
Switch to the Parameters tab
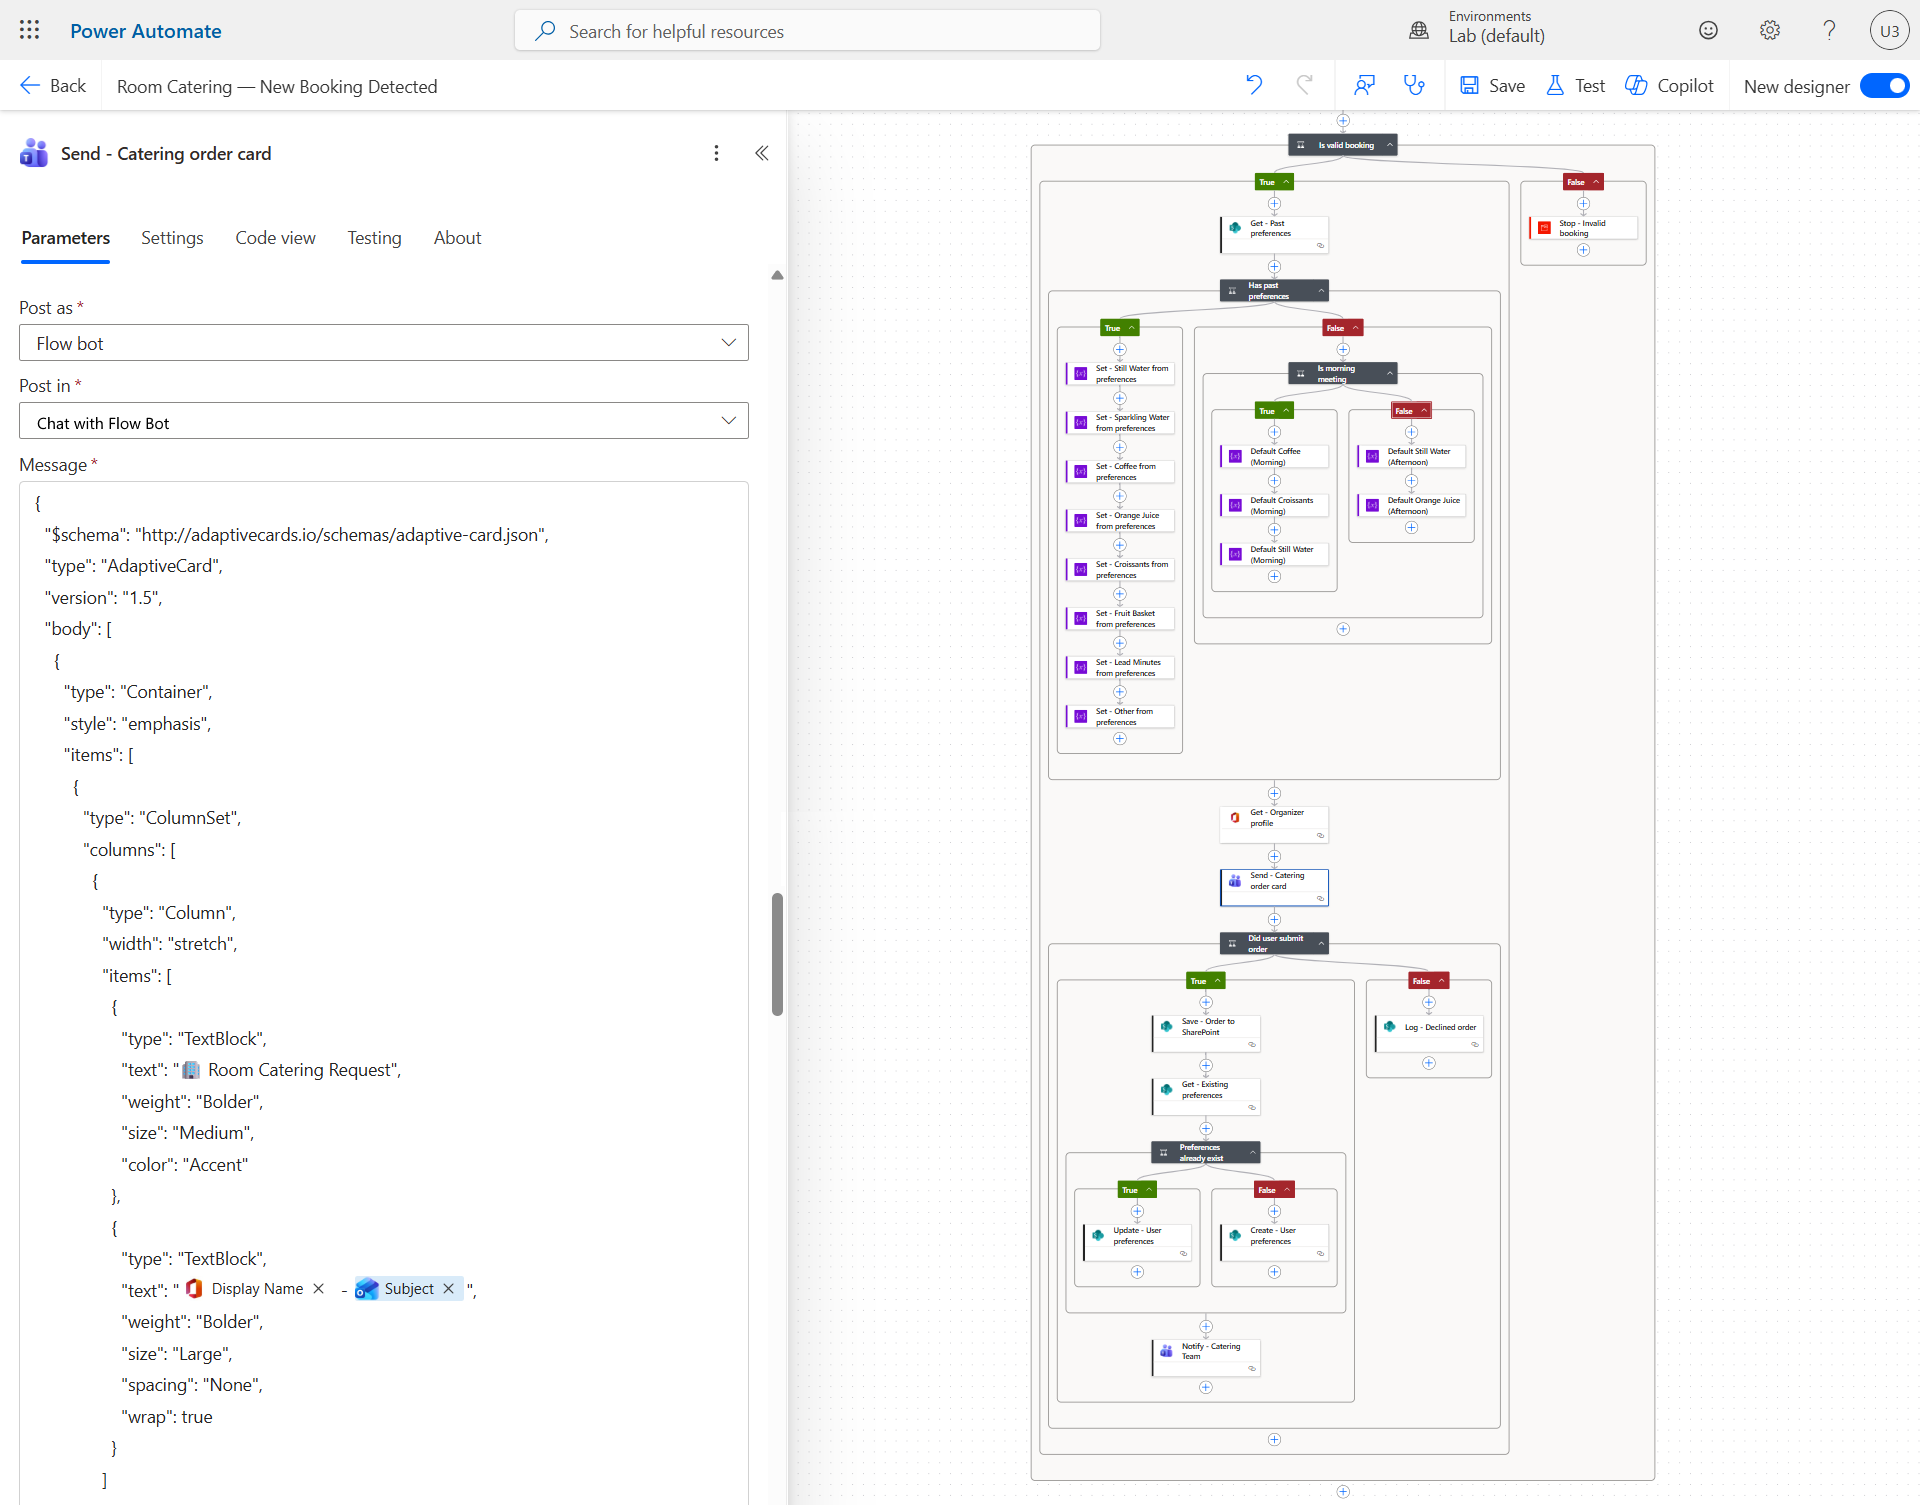[66, 238]
